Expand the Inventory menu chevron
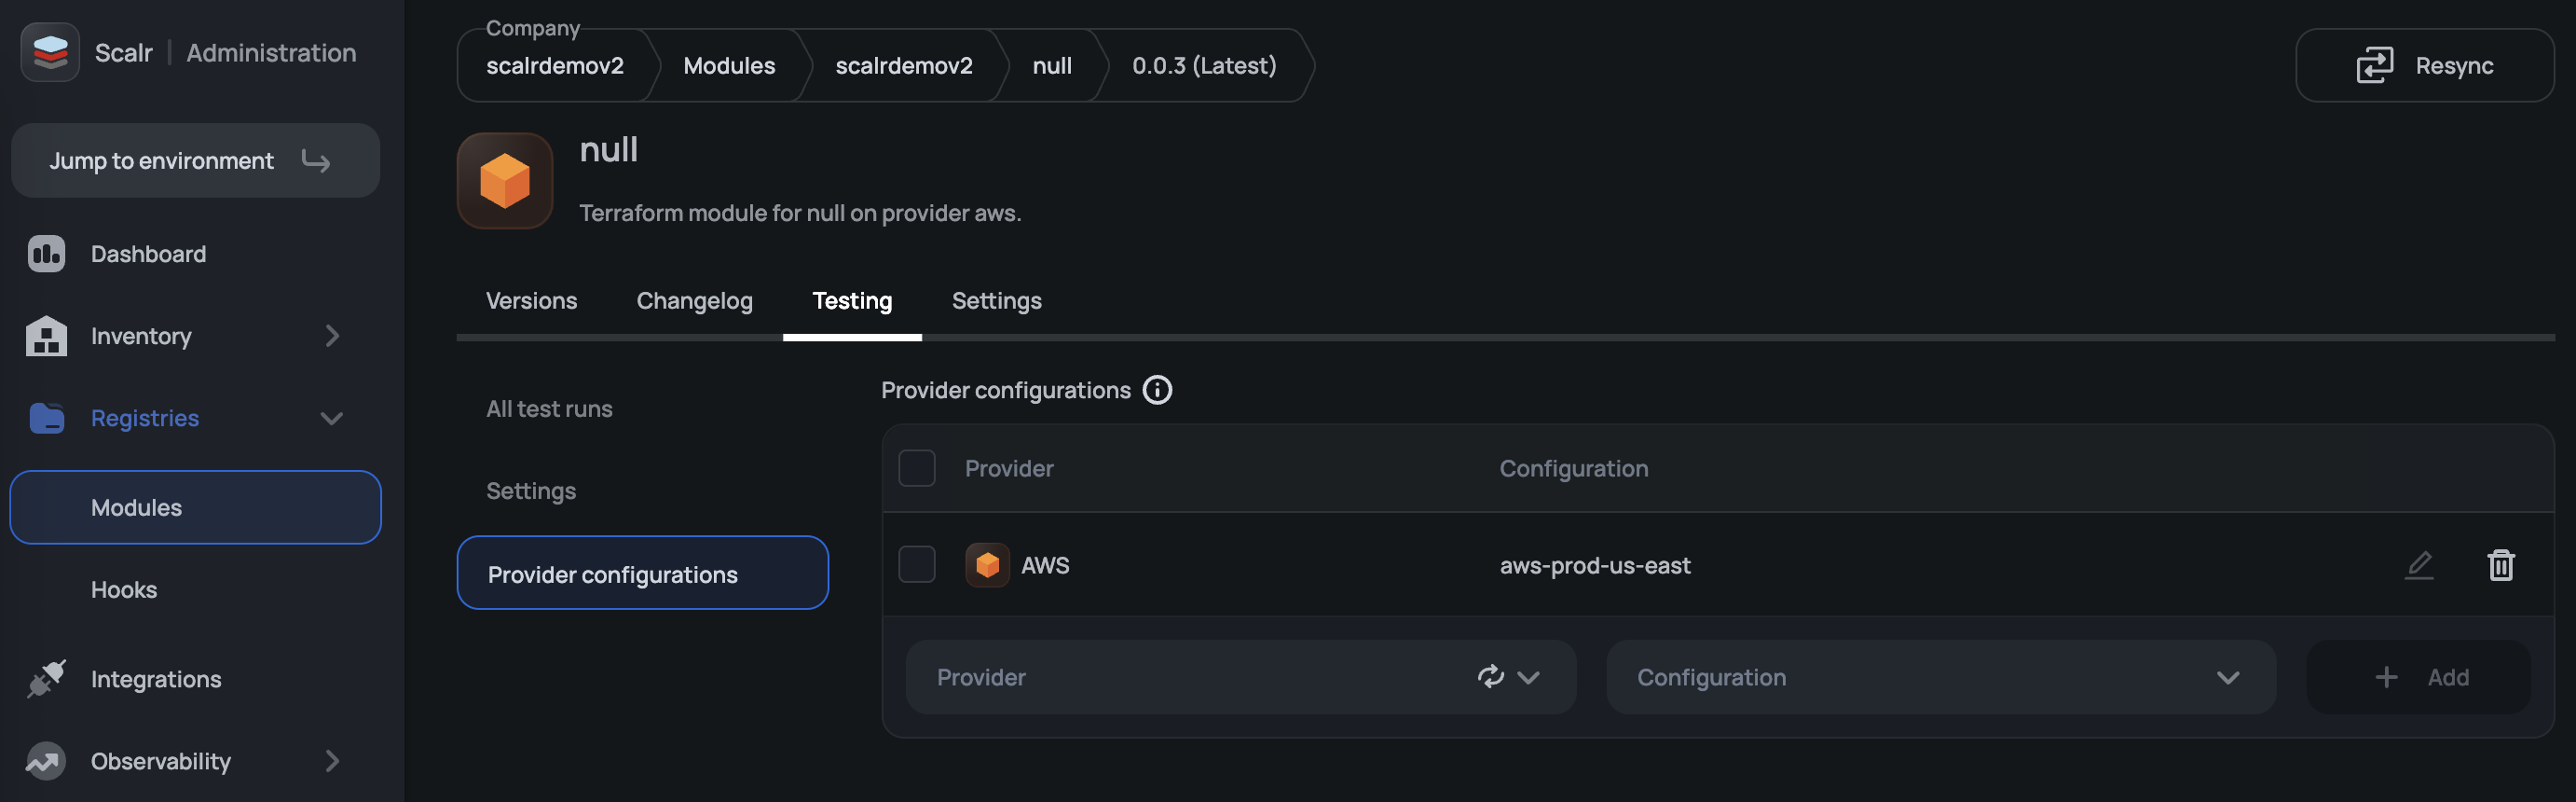This screenshot has width=2576, height=802. [332, 336]
